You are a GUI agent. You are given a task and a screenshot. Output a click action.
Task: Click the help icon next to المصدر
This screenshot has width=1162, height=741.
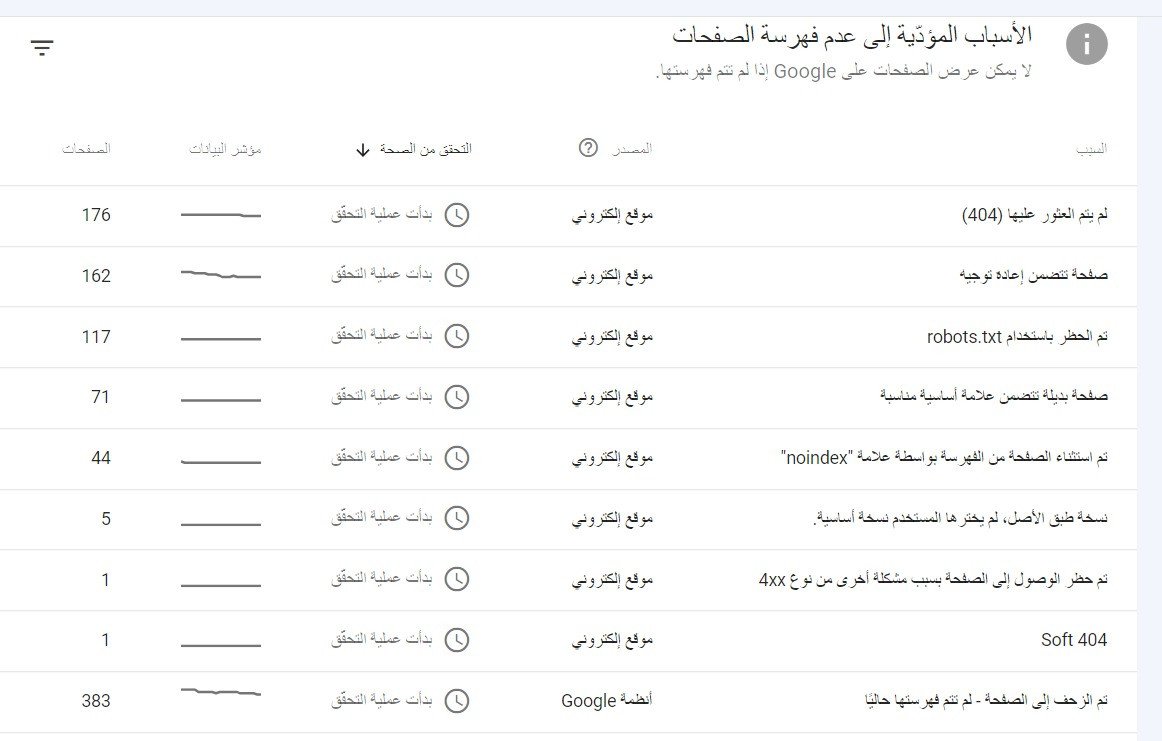tap(588, 149)
